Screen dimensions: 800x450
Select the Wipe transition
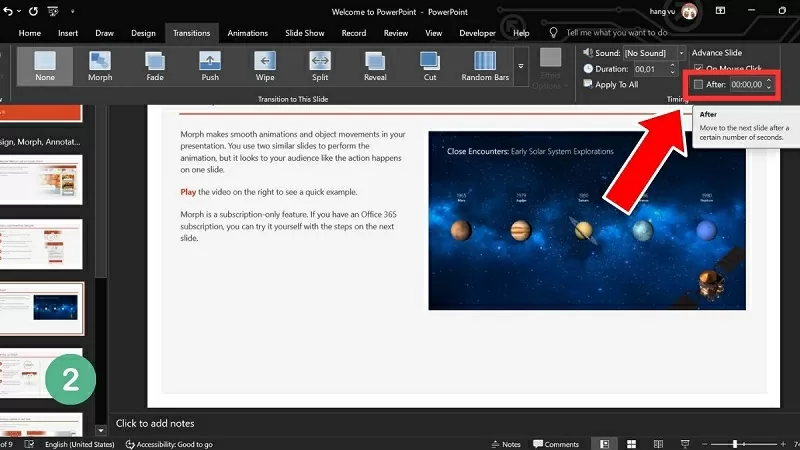coord(265,68)
